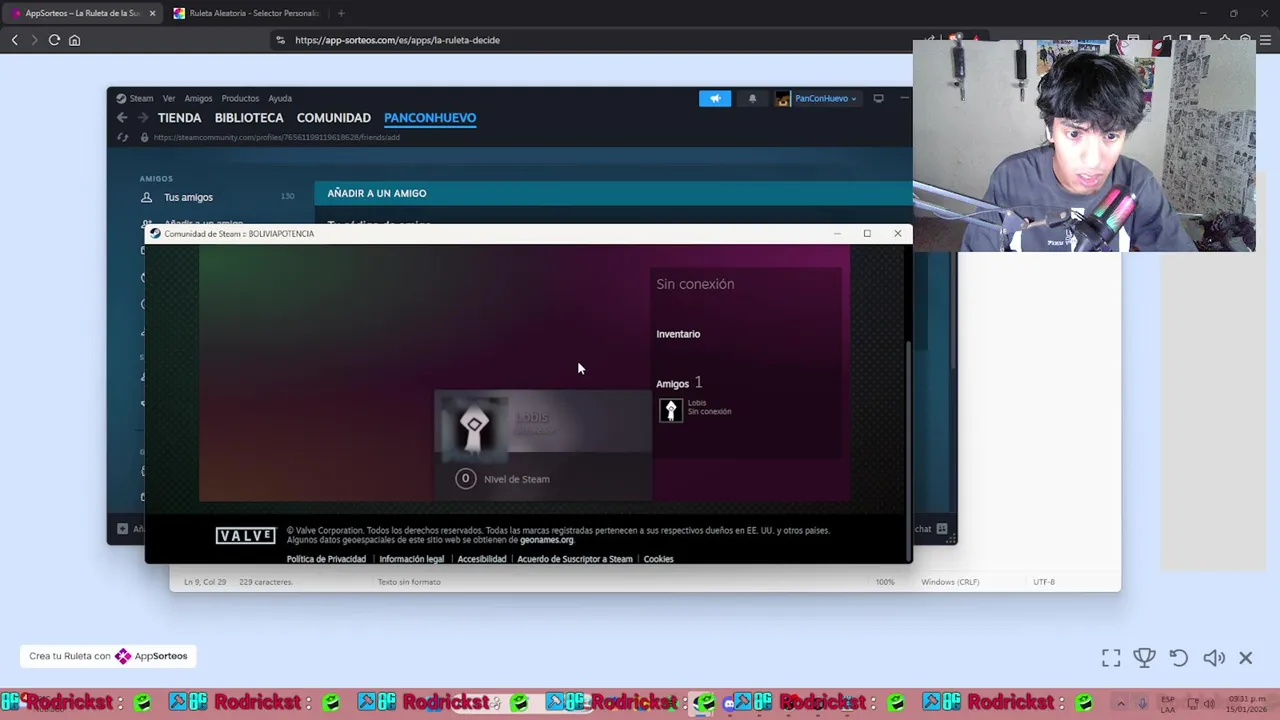Open the Productos menu in Steam
1280x720 pixels.
(x=240, y=98)
